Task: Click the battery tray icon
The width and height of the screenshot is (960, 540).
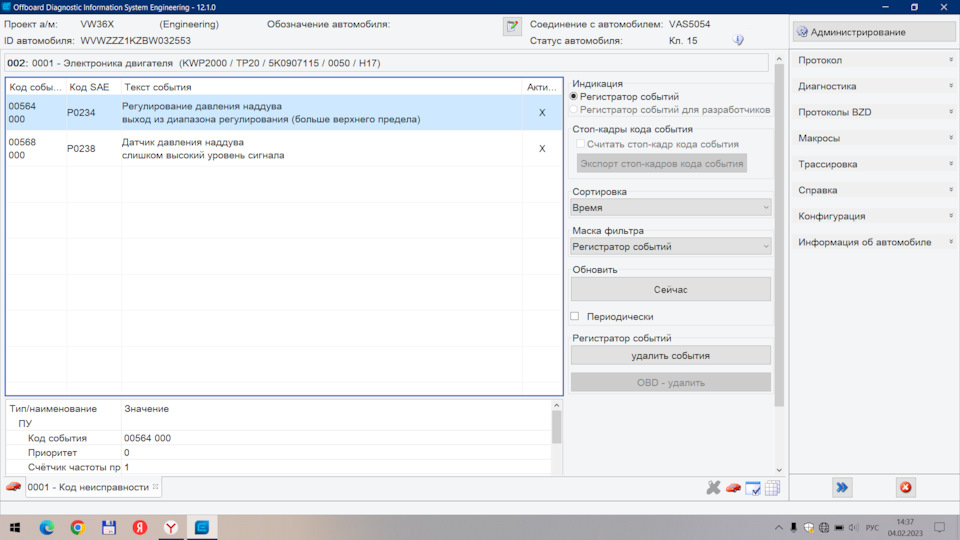Action: click(x=839, y=527)
